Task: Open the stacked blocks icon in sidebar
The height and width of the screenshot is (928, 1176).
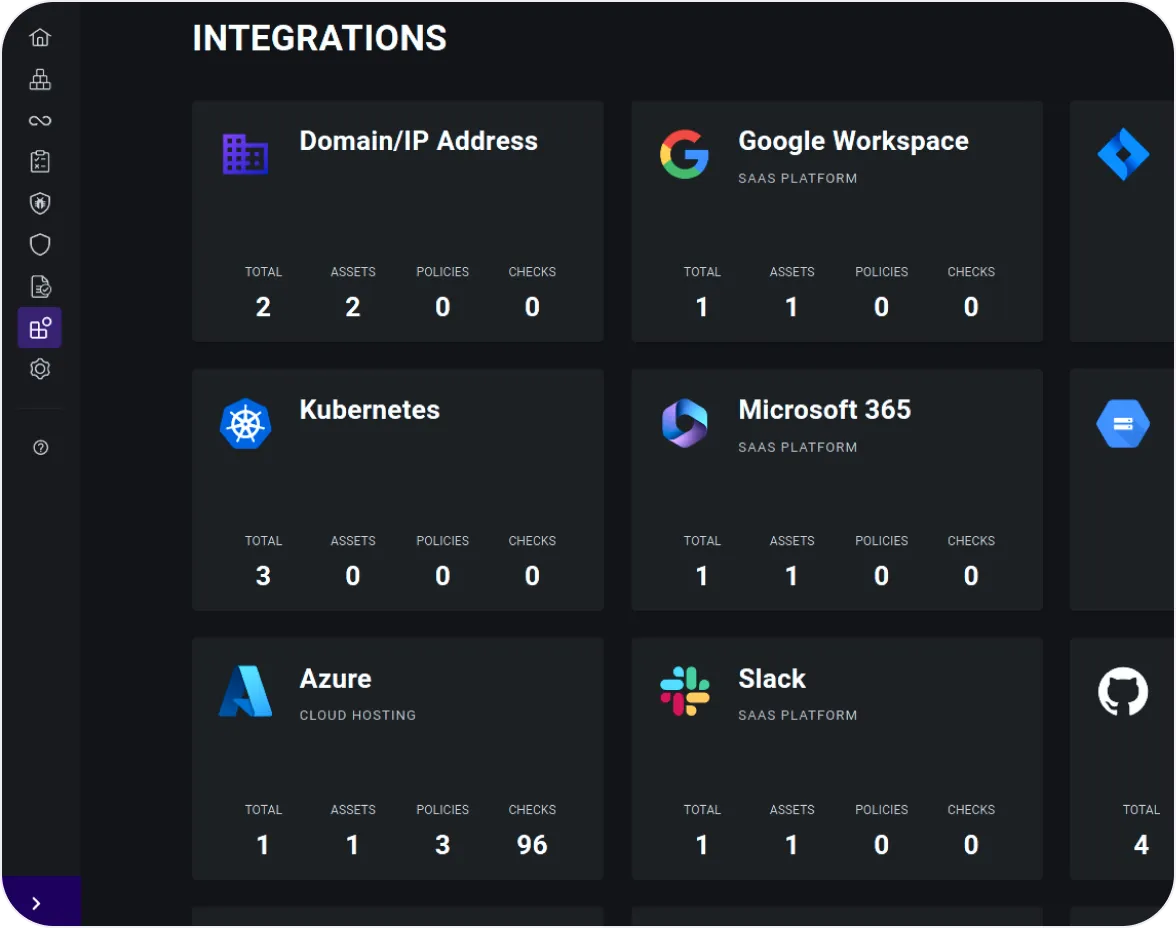Action: [40, 79]
